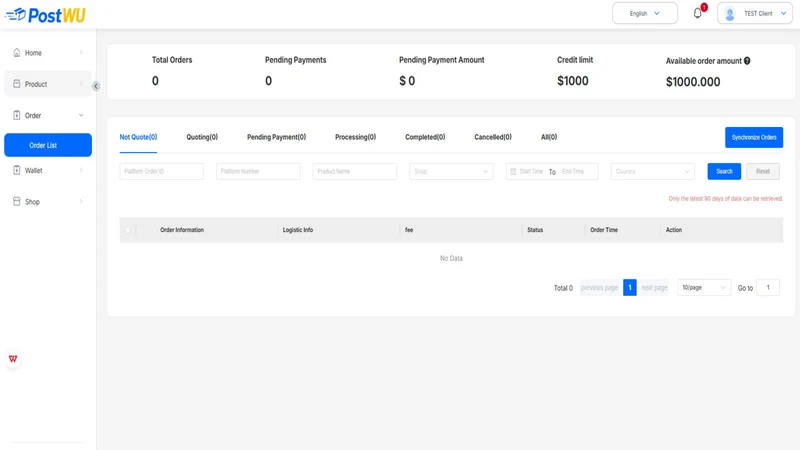The image size is (800, 450).
Task: Focus the Platform Order ID field
Action: (161, 171)
